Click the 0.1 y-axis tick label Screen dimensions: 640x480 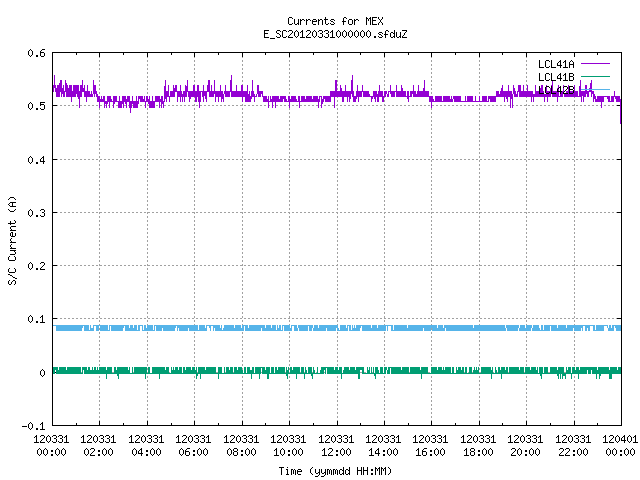(36, 319)
